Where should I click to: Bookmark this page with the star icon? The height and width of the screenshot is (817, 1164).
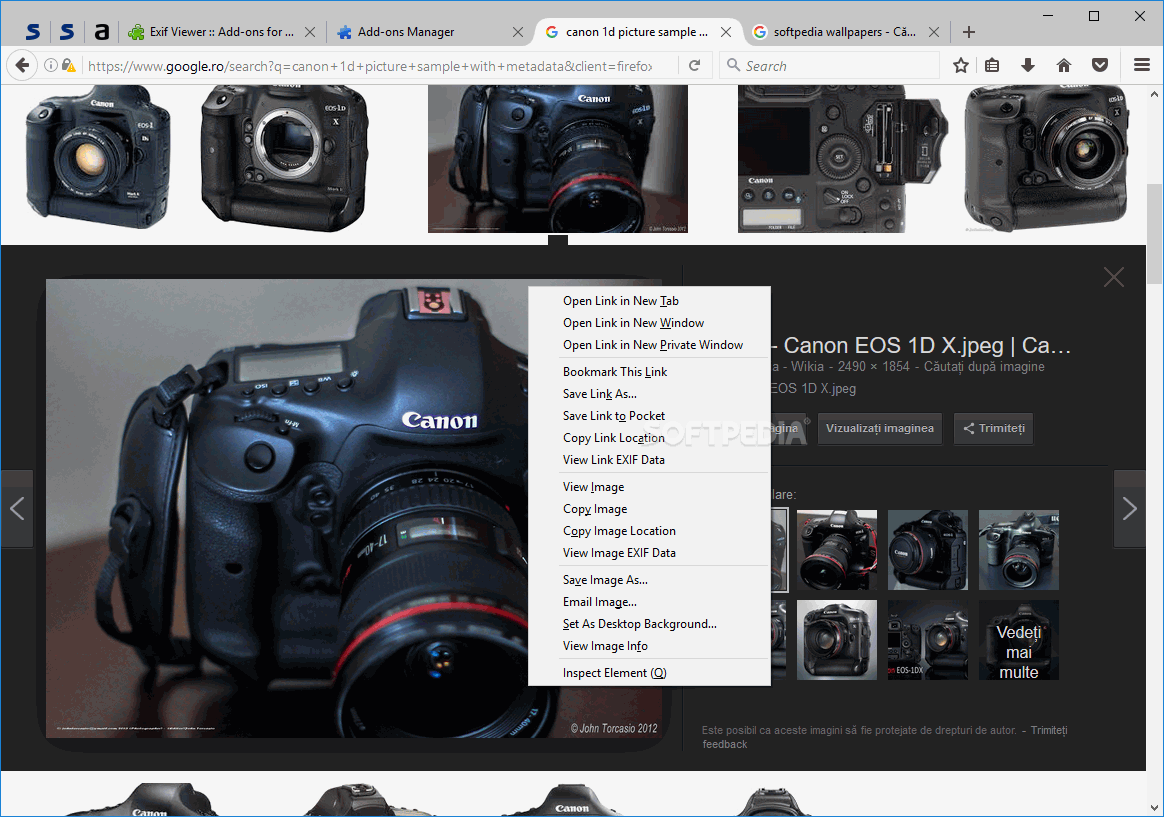pyautogui.click(x=961, y=65)
